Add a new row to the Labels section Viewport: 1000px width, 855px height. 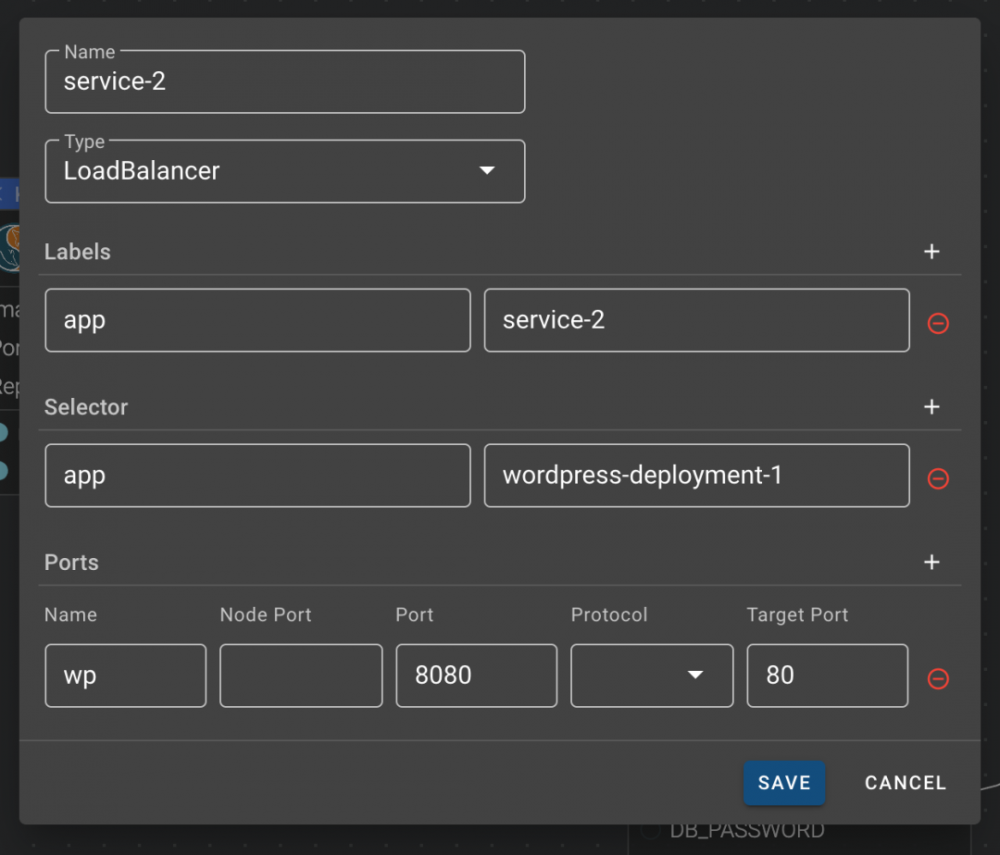(931, 251)
